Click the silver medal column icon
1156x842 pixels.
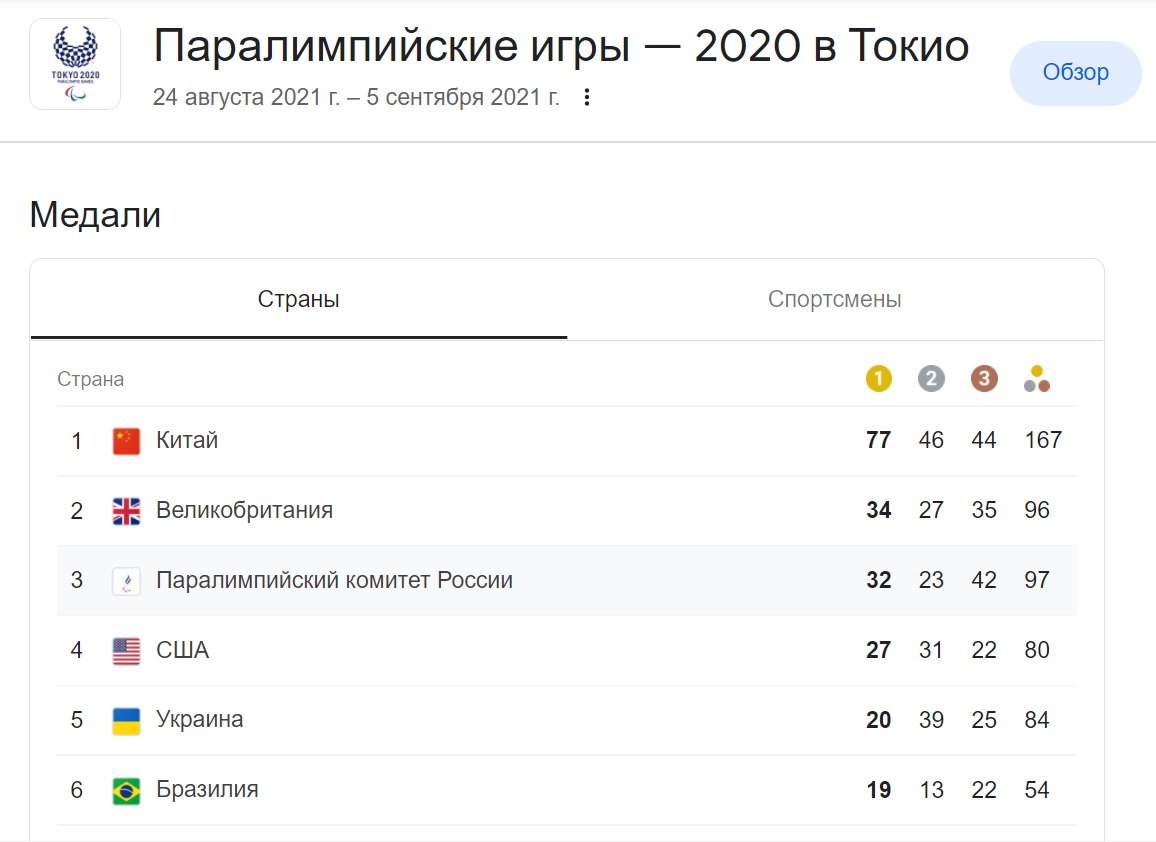pyautogui.click(x=931, y=379)
